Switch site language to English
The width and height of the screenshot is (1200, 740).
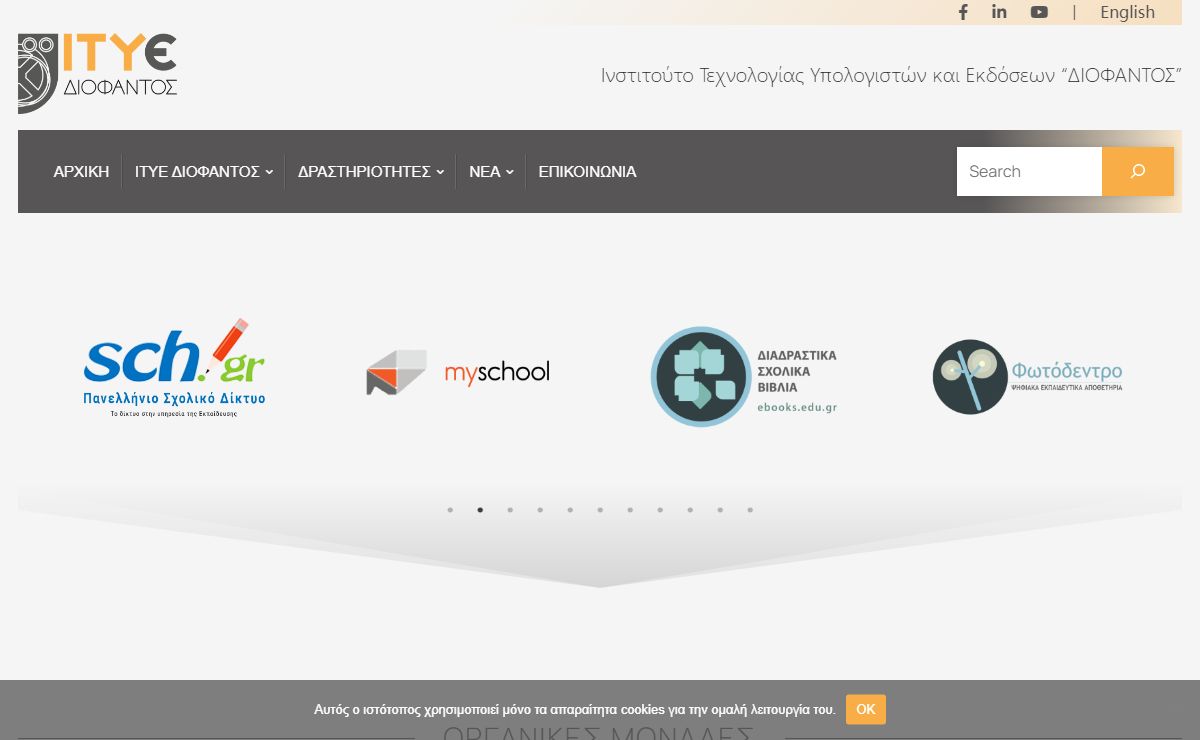point(1127,12)
